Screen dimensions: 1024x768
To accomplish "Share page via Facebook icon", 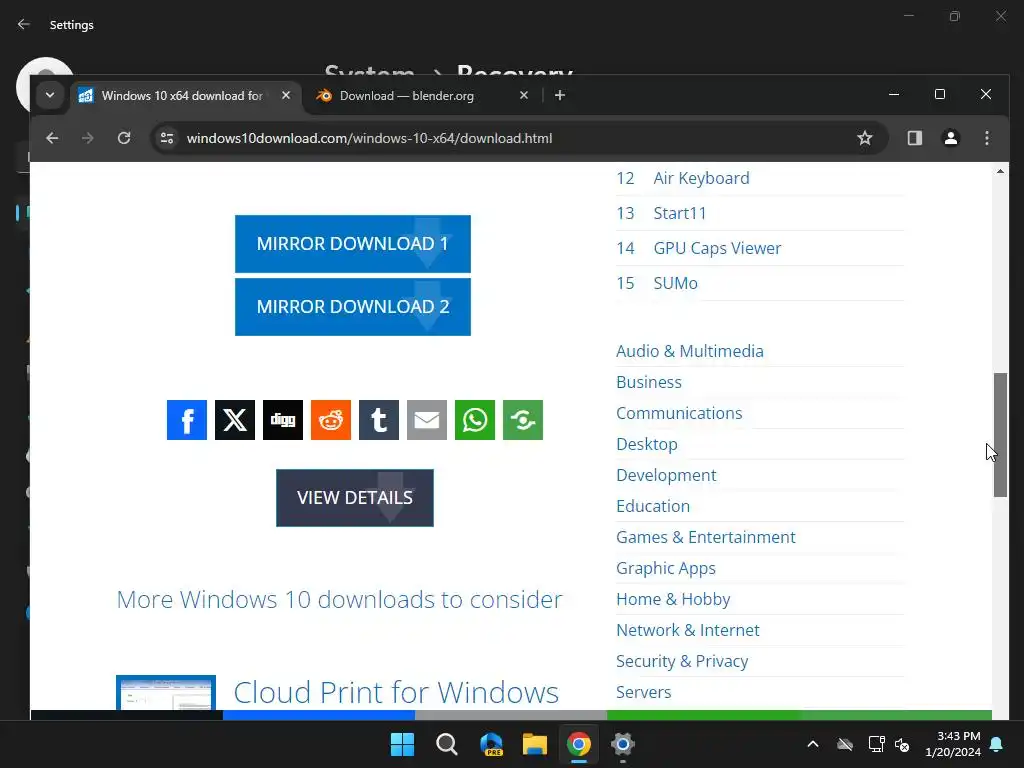I will [x=187, y=420].
